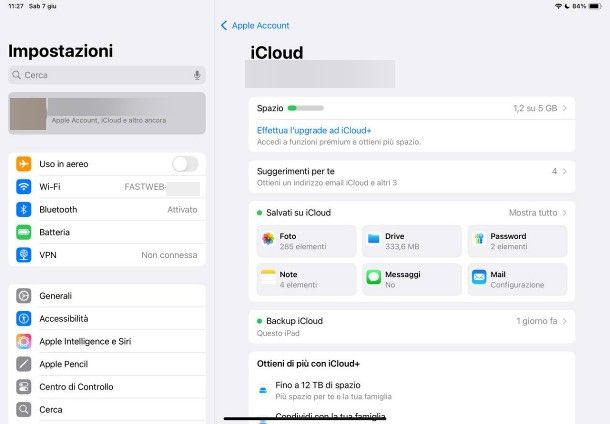Image resolution: width=610 pixels, height=424 pixels.
Task: Tap 1 giorno fa backup time
Action: (537, 321)
